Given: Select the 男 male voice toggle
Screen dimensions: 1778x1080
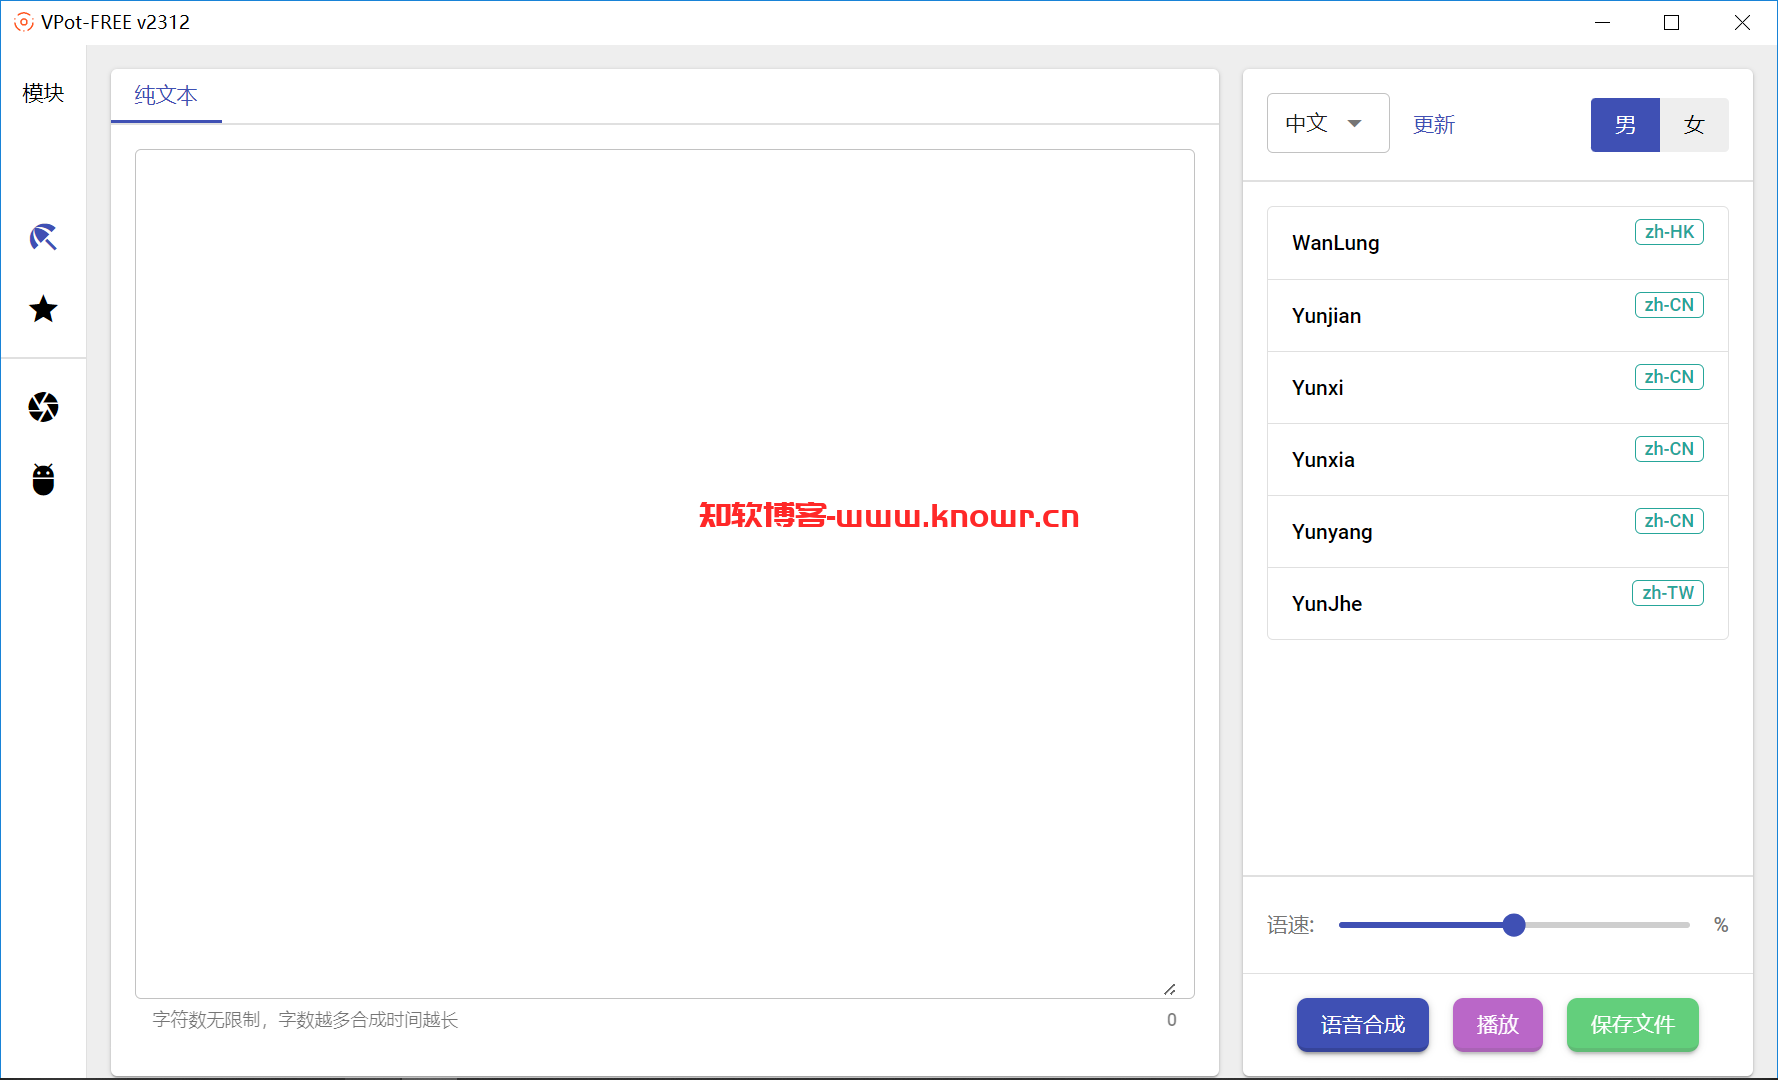Looking at the screenshot, I should pos(1625,125).
